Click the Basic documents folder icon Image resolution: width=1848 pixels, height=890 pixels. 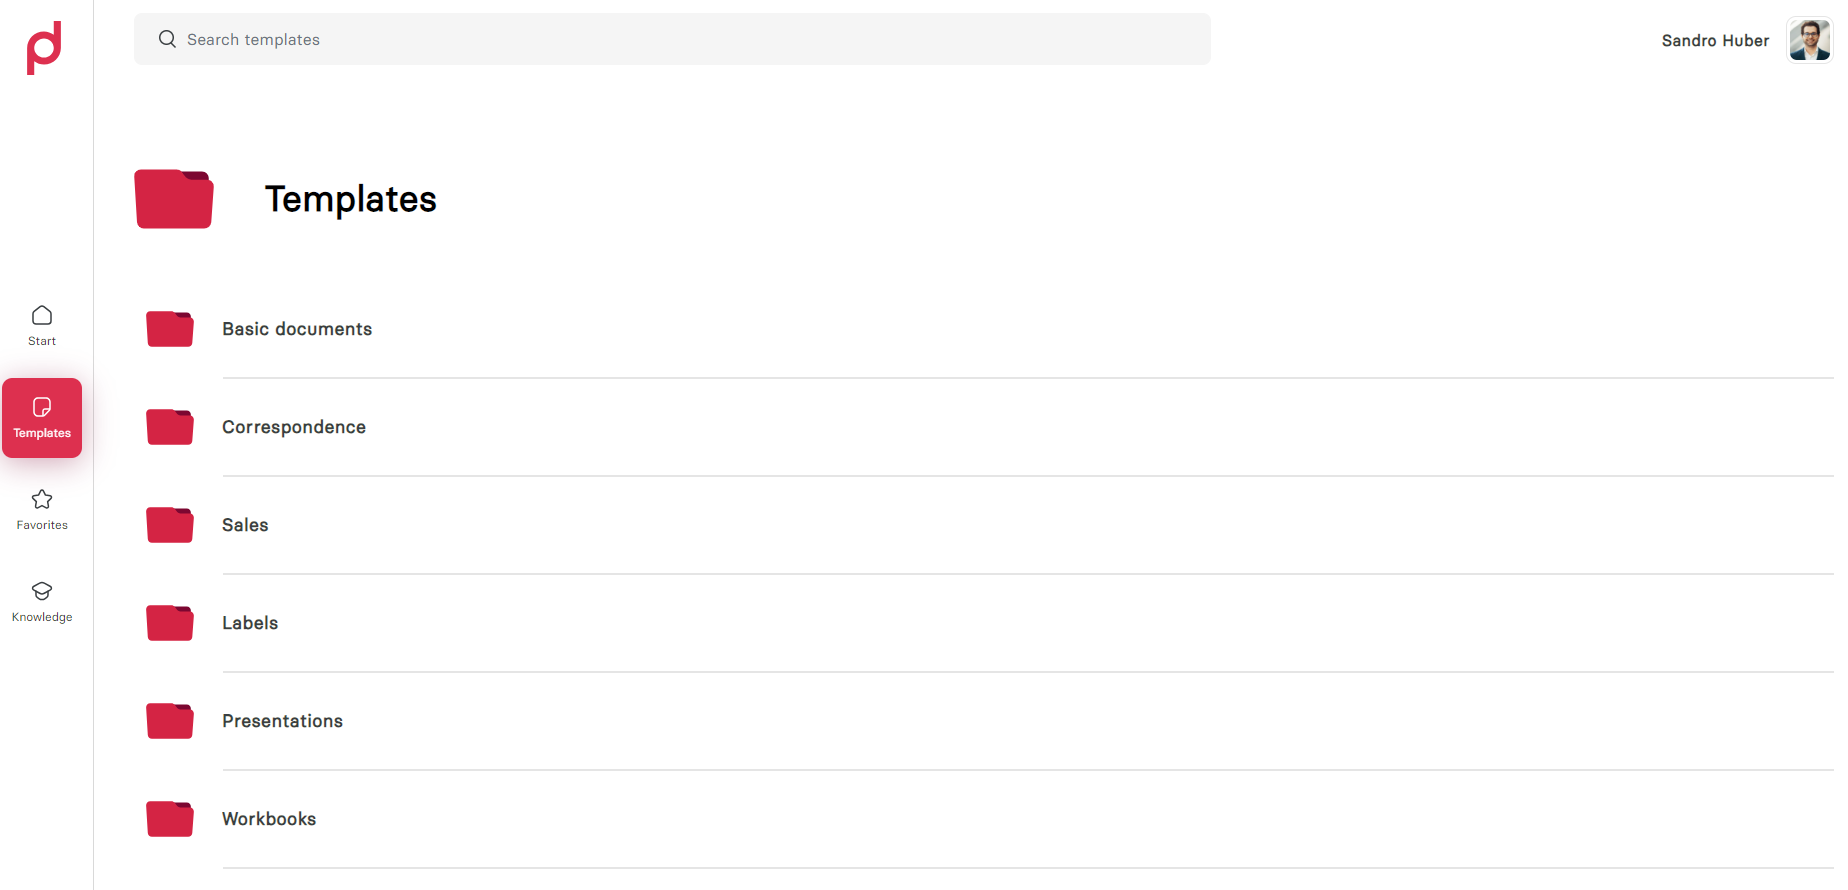click(x=170, y=329)
